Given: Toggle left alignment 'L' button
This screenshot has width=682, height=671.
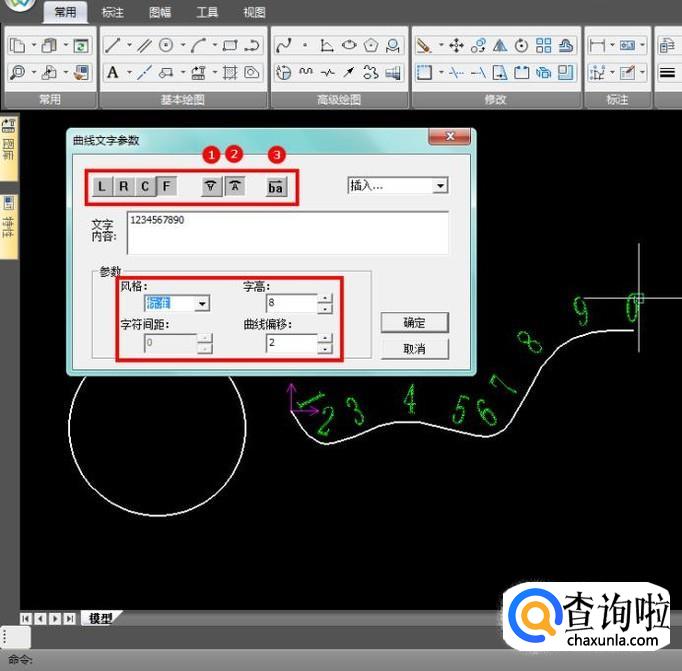Looking at the screenshot, I should [102, 187].
